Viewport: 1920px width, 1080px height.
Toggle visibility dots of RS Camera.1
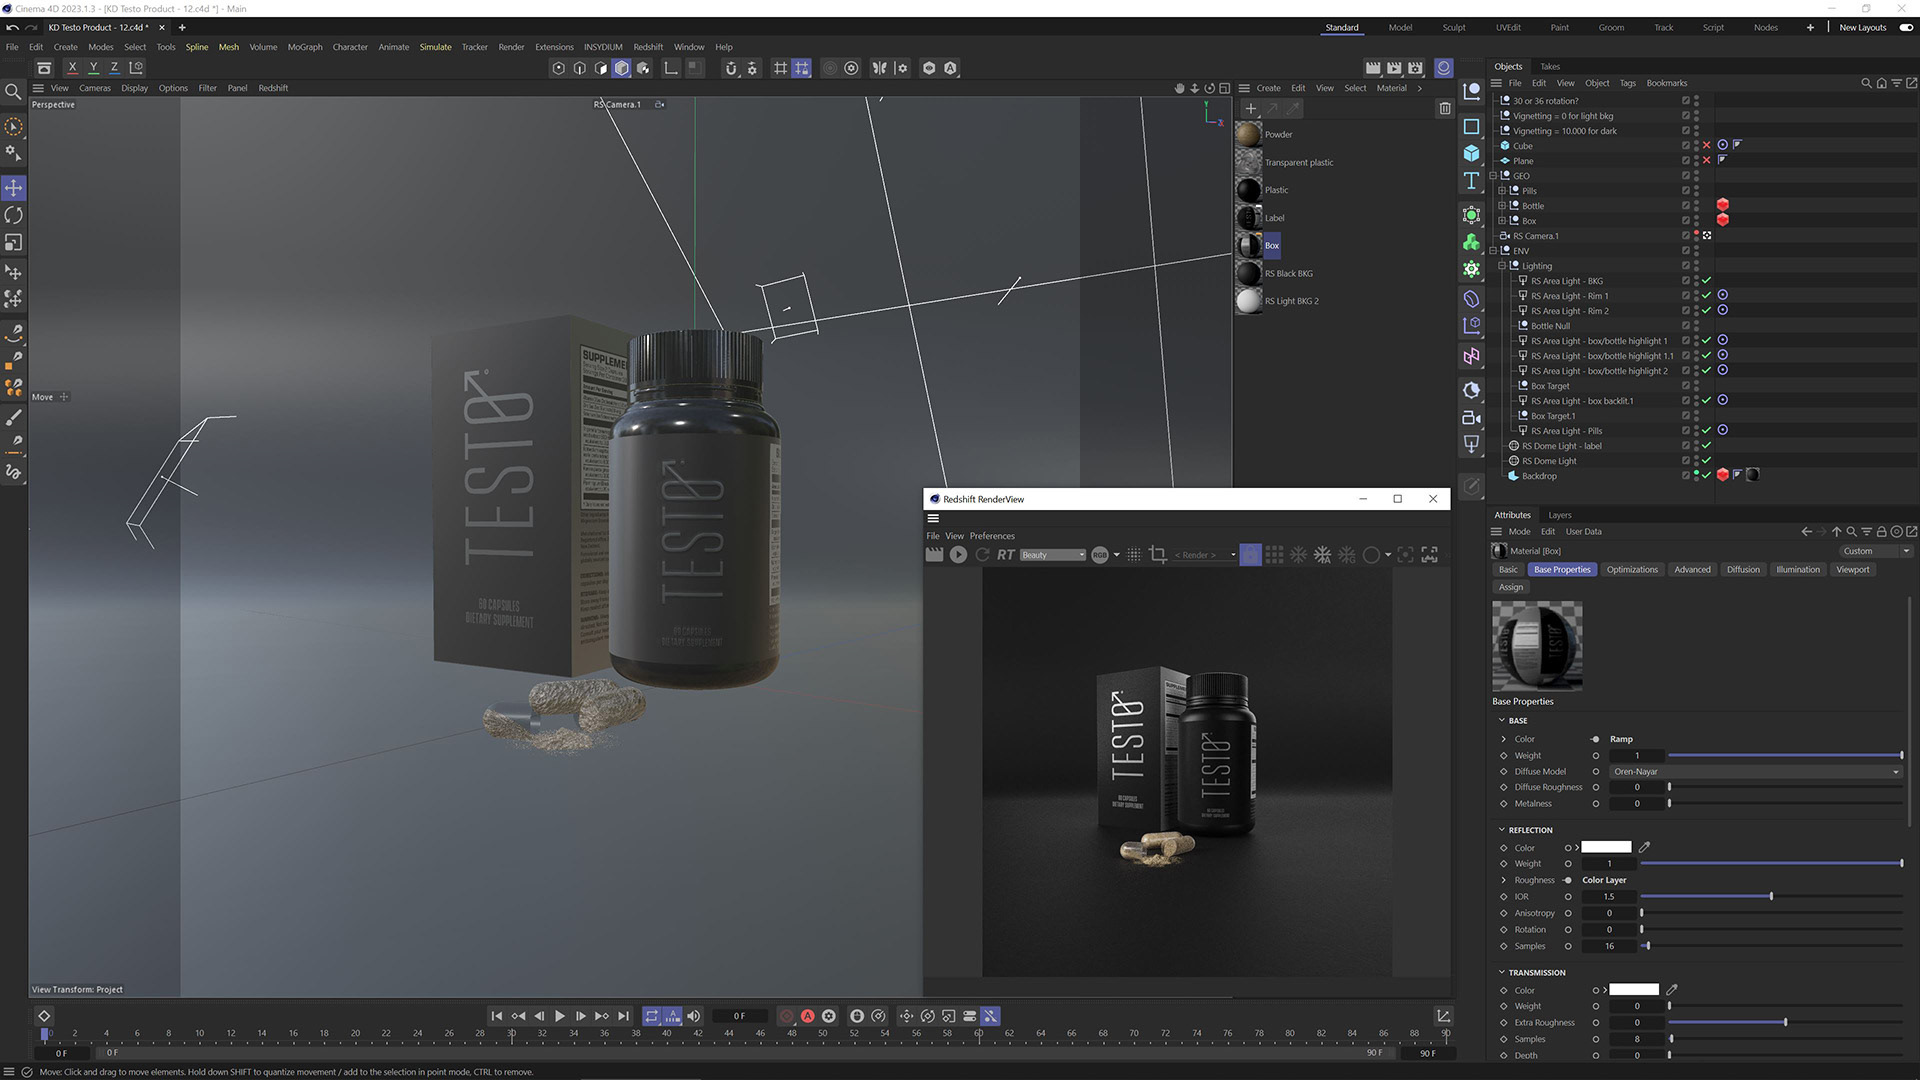click(1696, 236)
